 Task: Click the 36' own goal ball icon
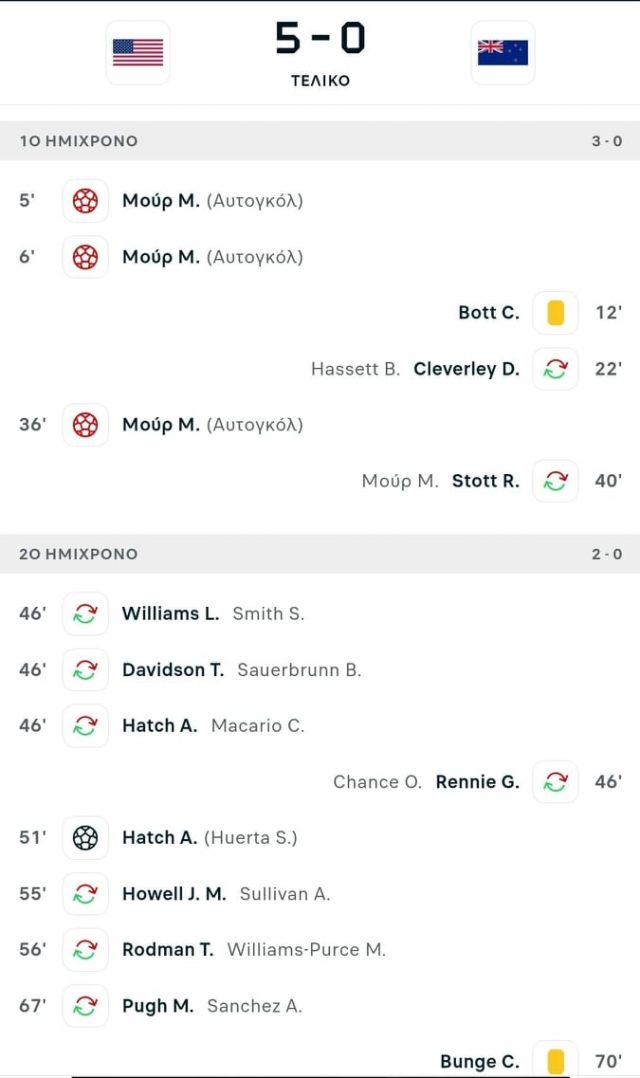pyautogui.click(x=85, y=425)
